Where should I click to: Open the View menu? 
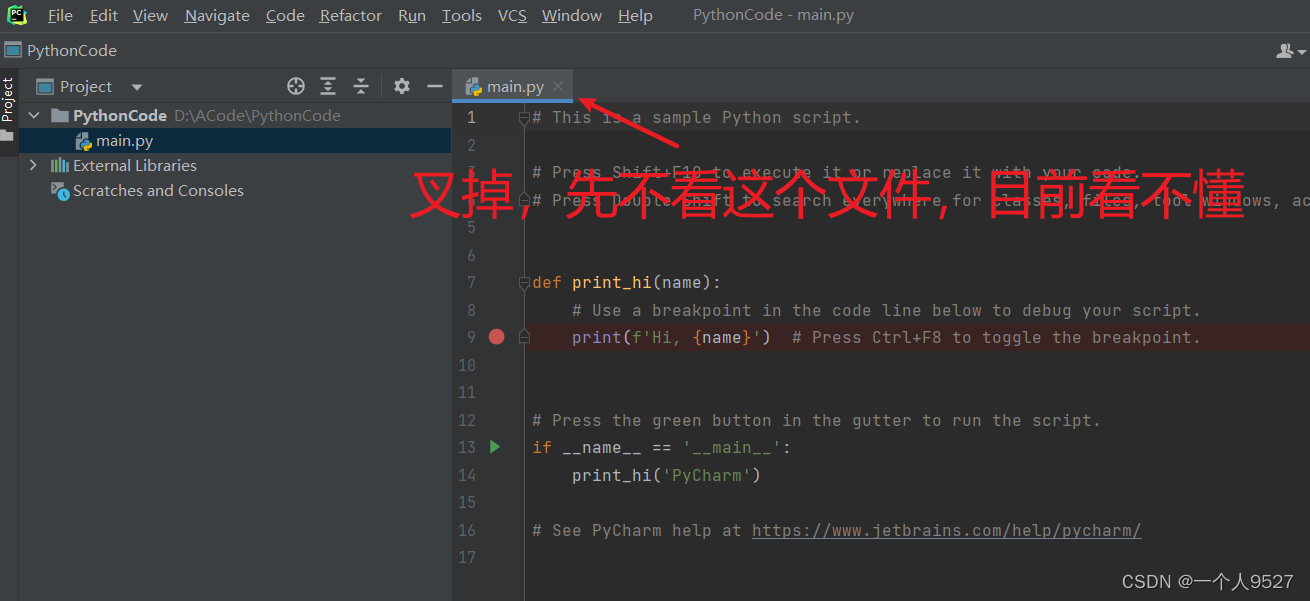tap(150, 16)
